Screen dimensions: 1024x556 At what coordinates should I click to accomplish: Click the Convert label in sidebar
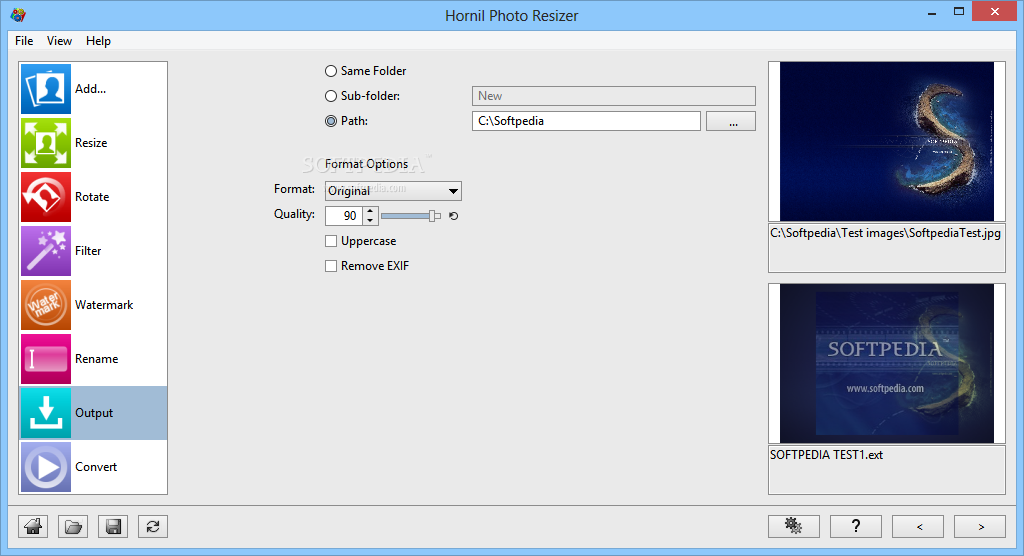point(96,467)
